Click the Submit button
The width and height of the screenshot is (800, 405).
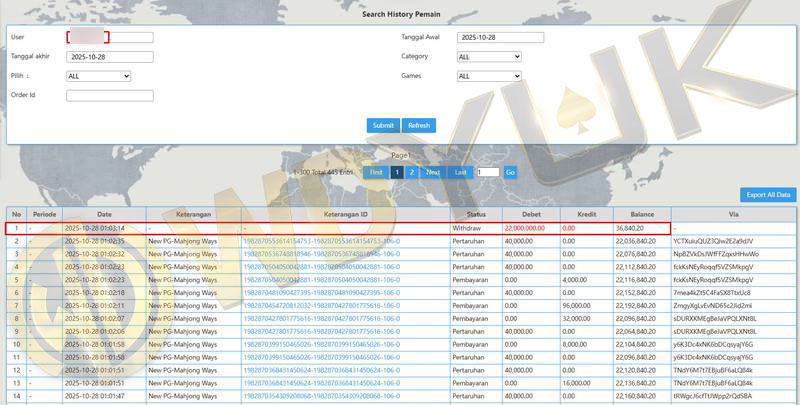click(x=383, y=125)
